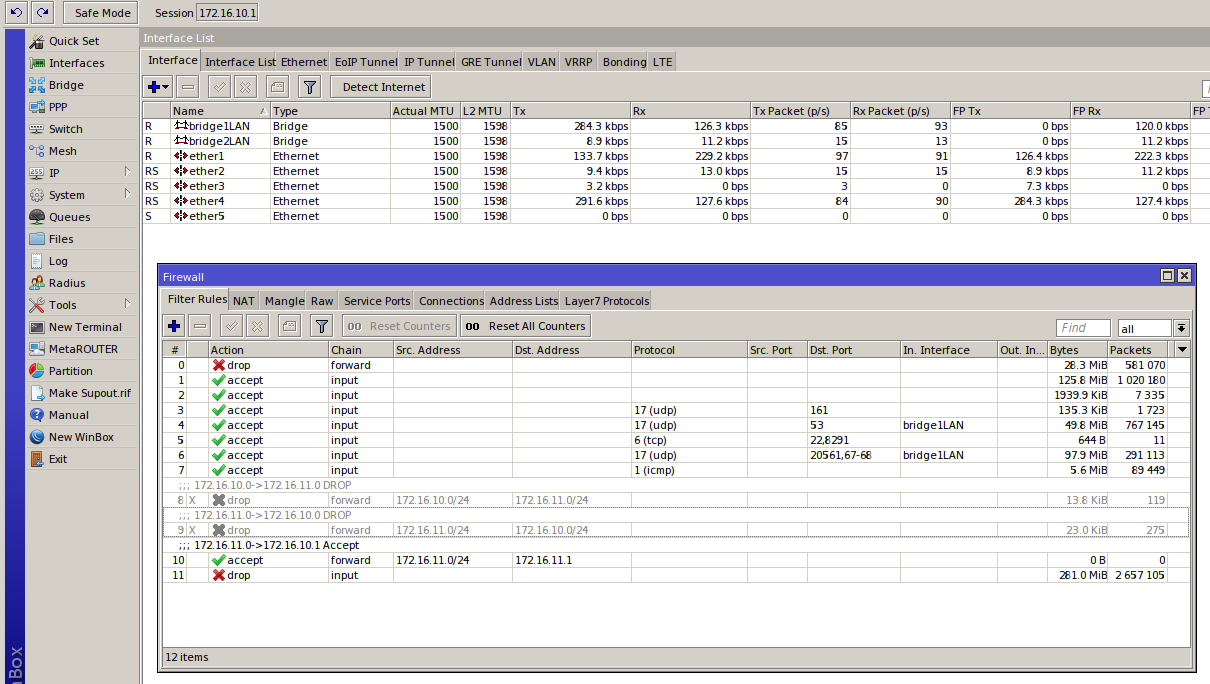Click the disable X in the Firewall toolbar

point(257,326)
